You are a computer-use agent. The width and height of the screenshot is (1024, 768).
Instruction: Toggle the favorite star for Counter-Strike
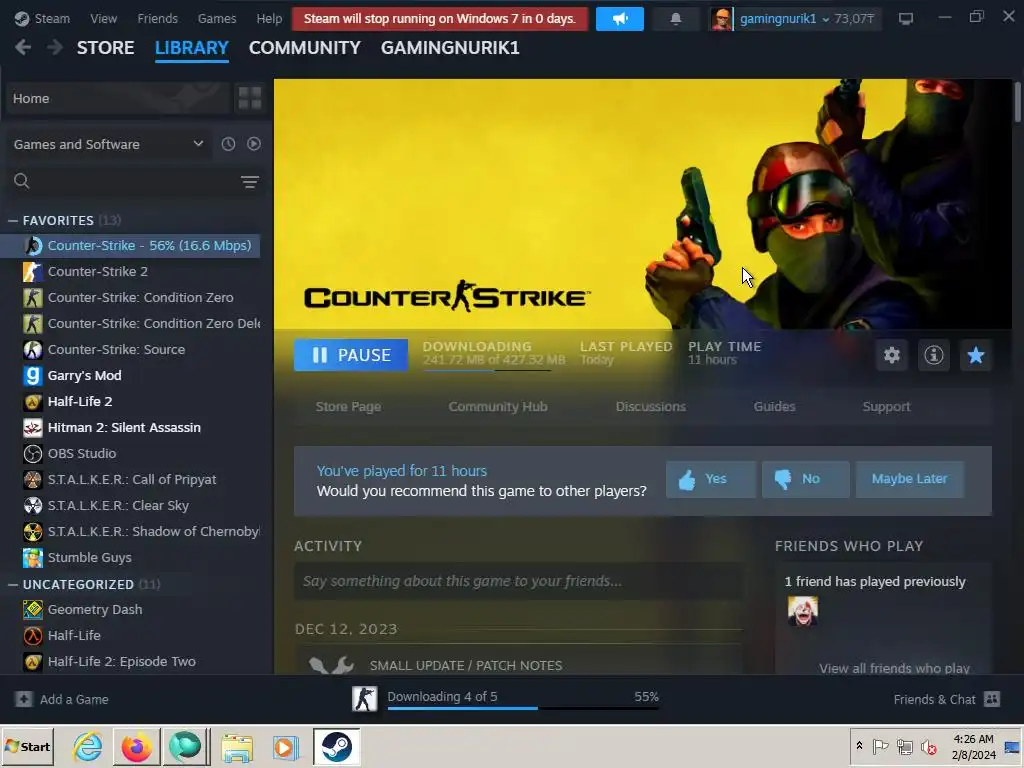(975, 355)
